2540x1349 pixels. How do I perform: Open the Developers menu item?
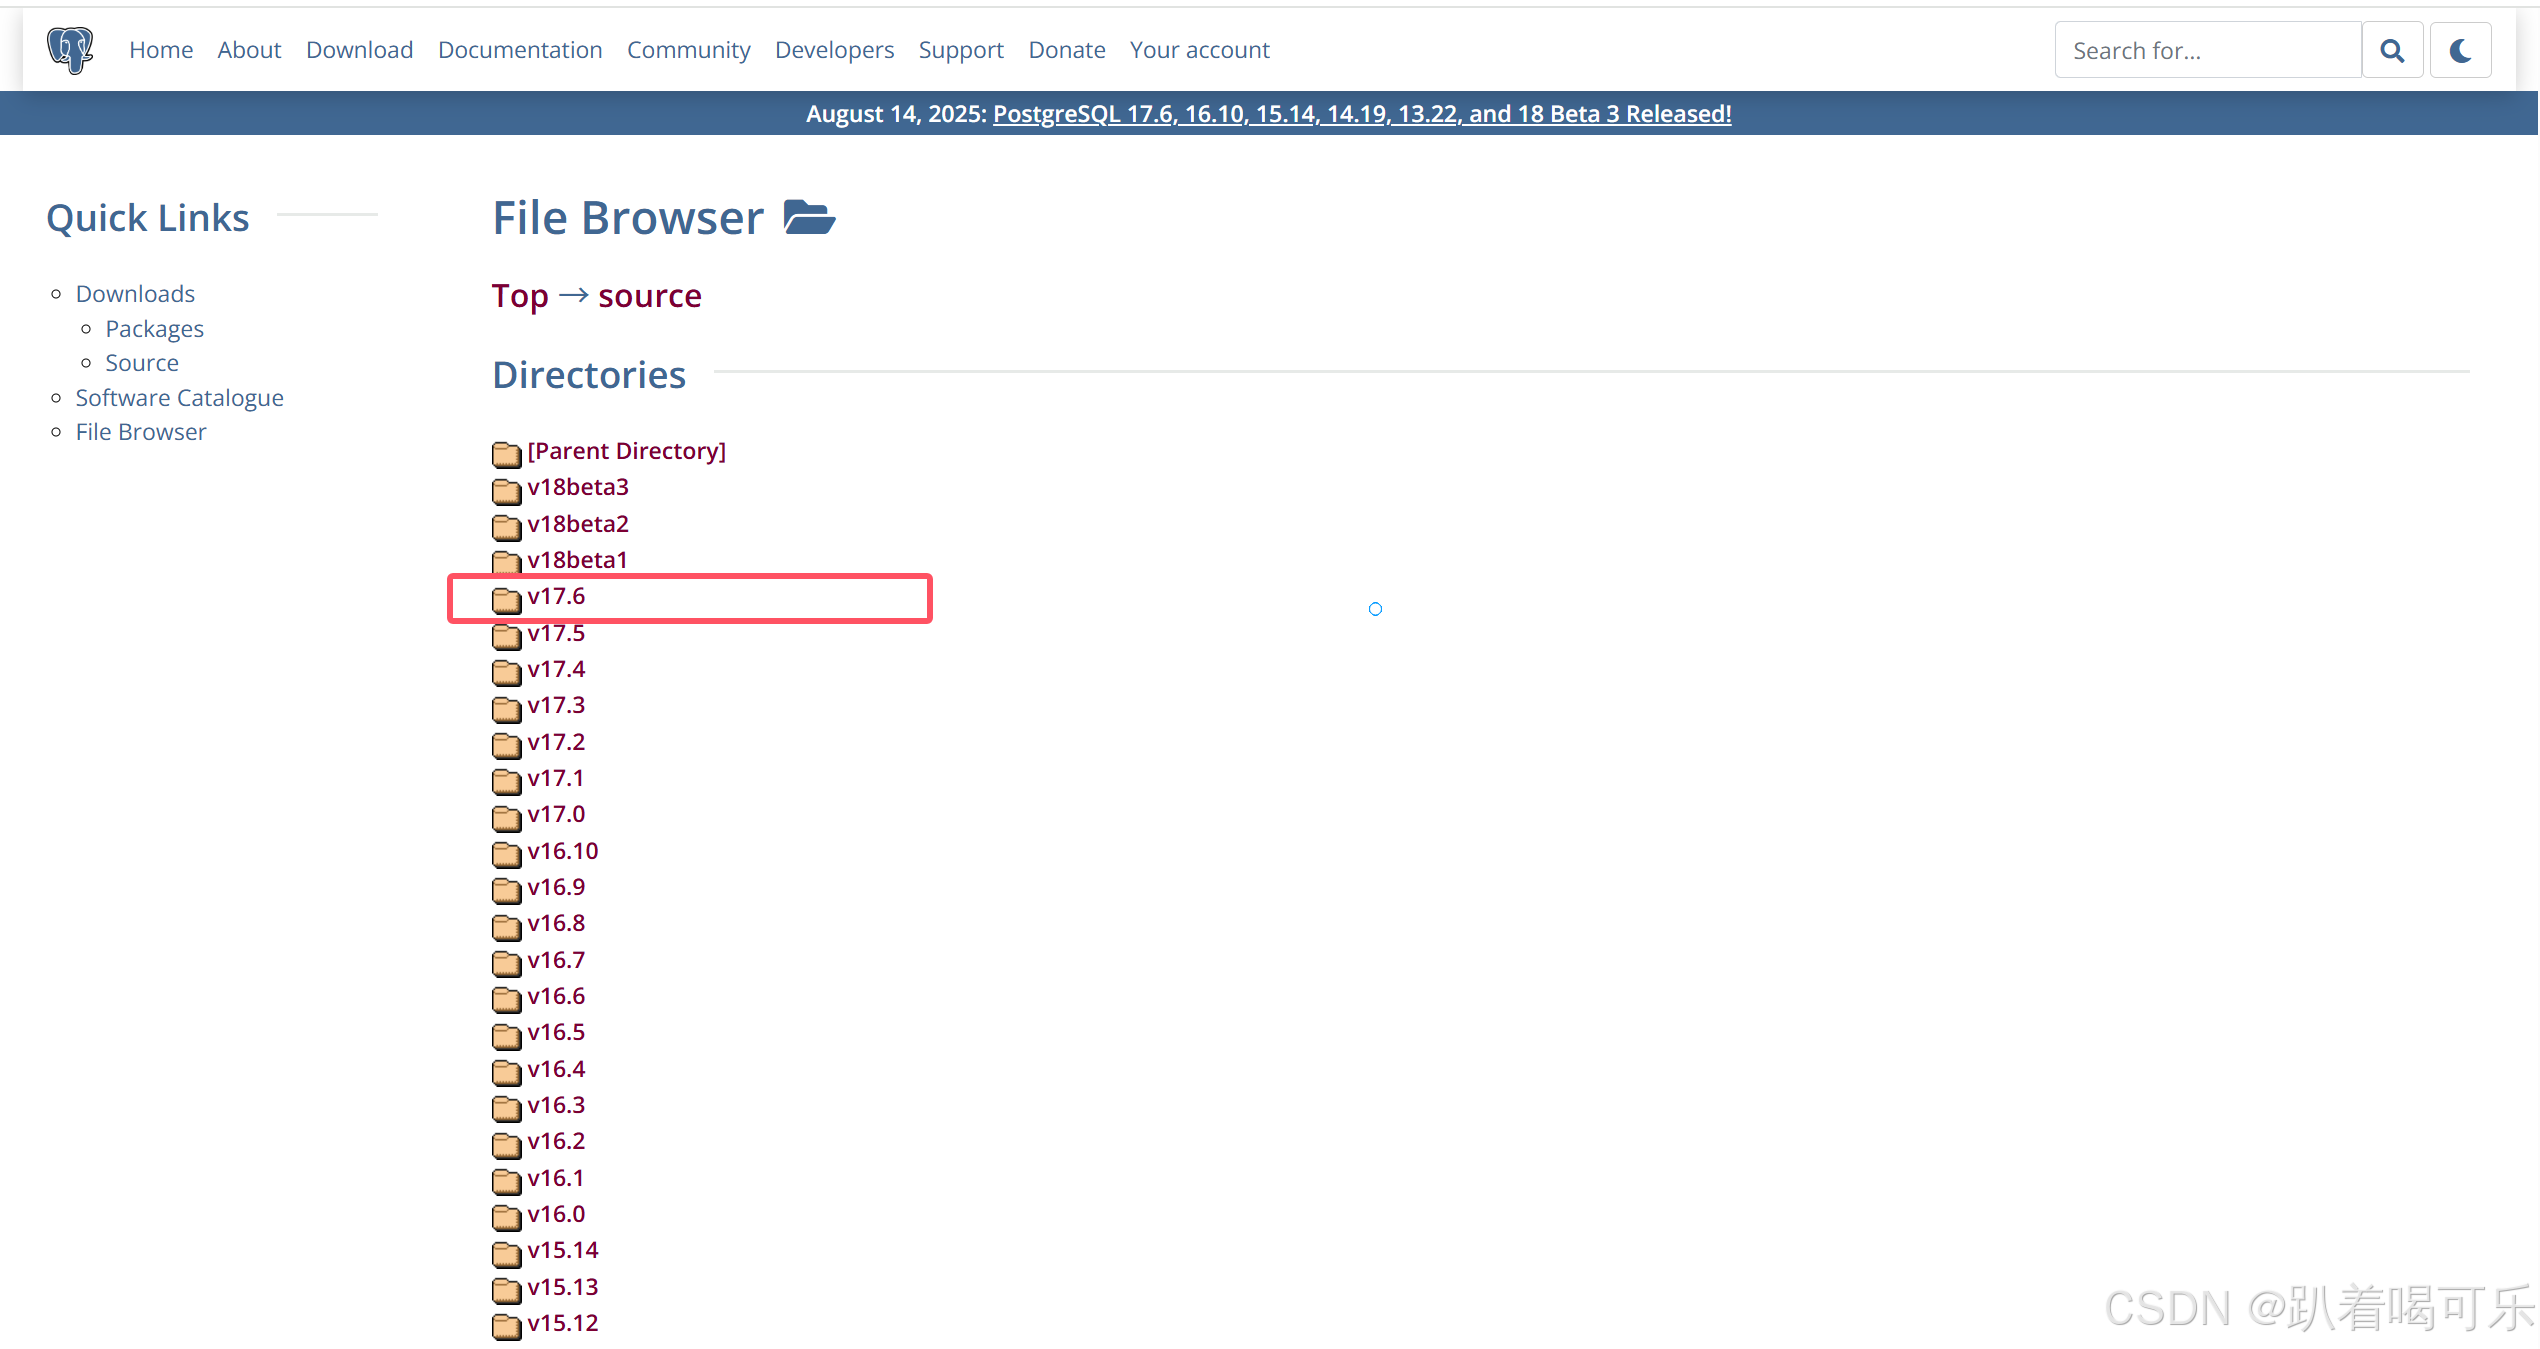click(835, 50)
